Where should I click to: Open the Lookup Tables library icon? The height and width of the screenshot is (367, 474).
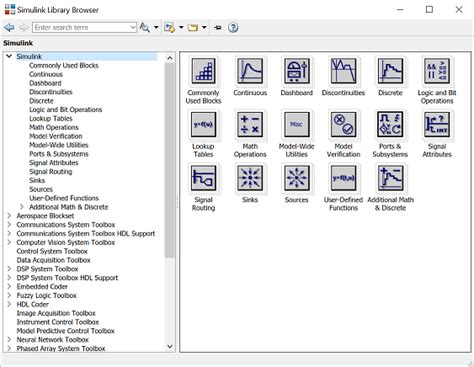click(x=203, y=125)
